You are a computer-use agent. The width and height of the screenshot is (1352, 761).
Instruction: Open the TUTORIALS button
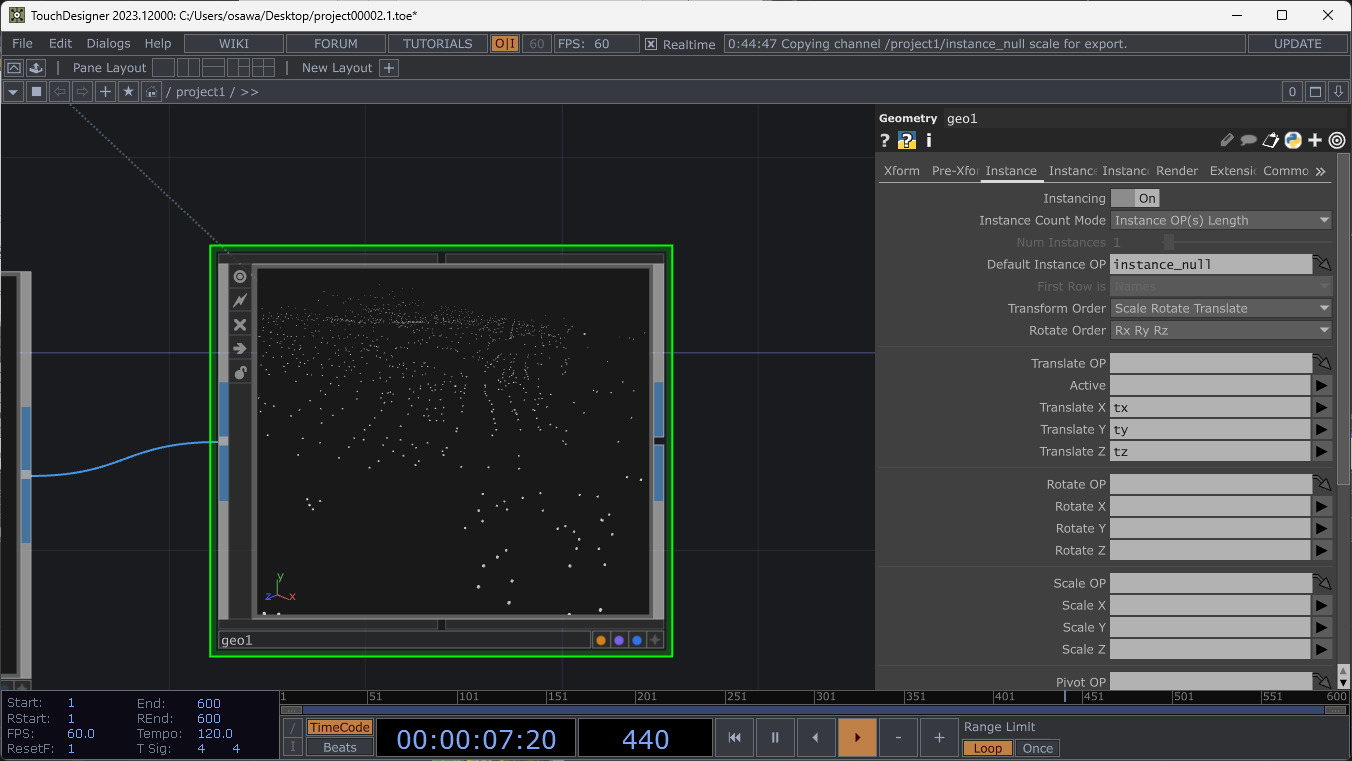tap(438, 44)
